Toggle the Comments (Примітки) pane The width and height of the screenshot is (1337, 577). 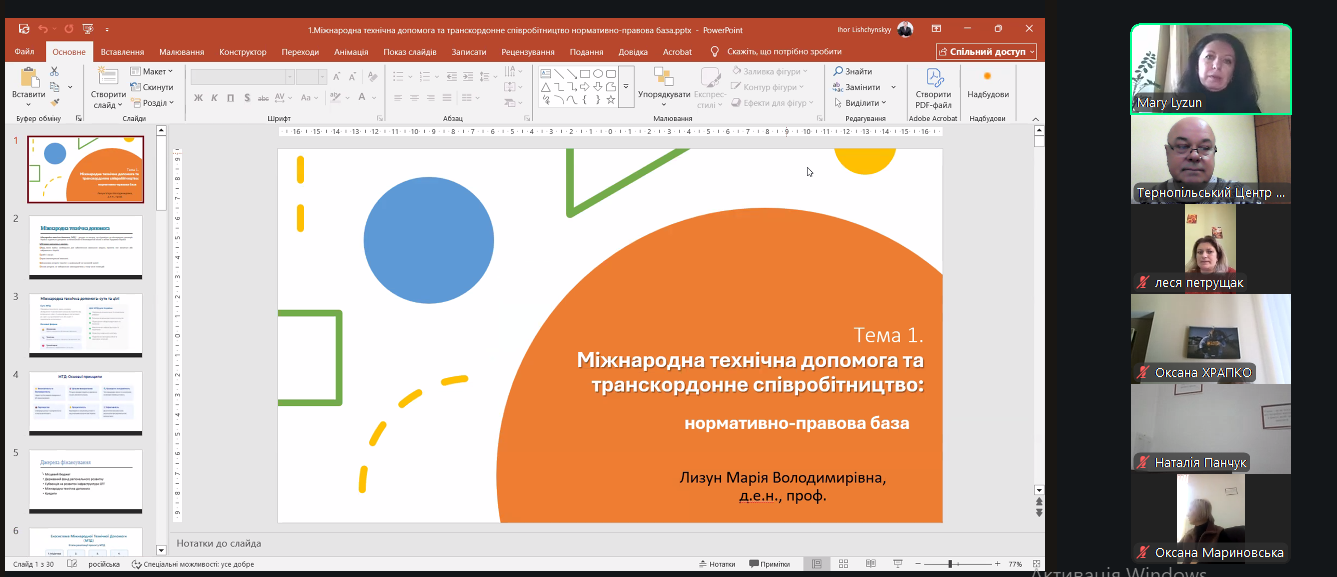tap(768, 564)
